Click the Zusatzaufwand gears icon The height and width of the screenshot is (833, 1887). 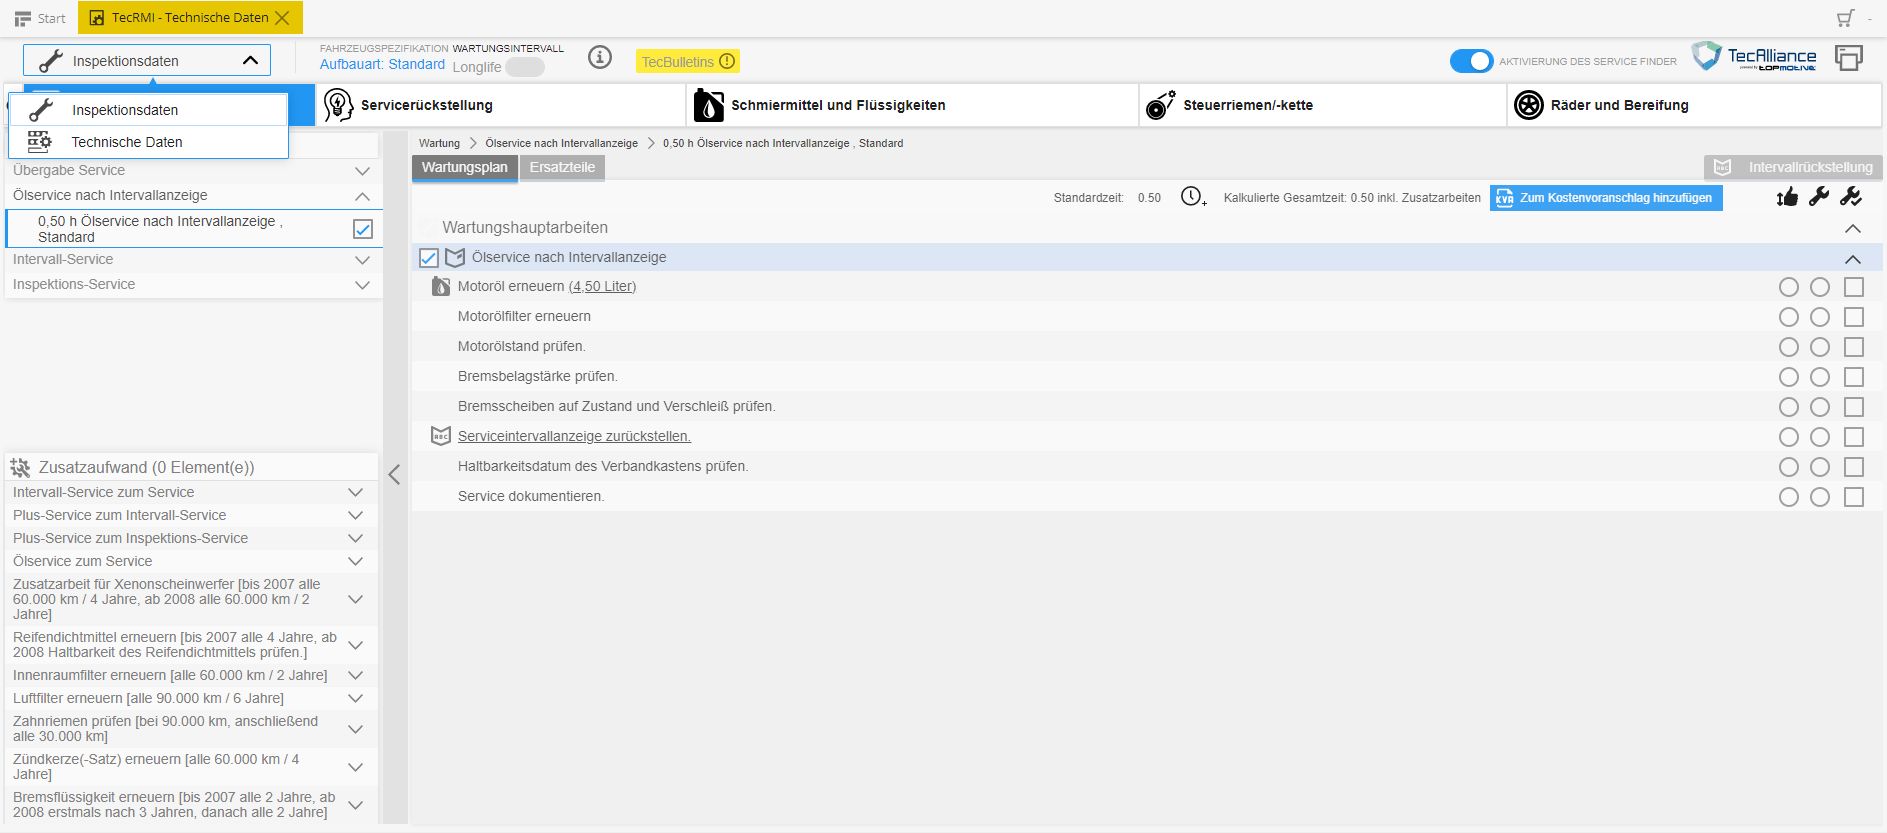click(x=20, y=467)
